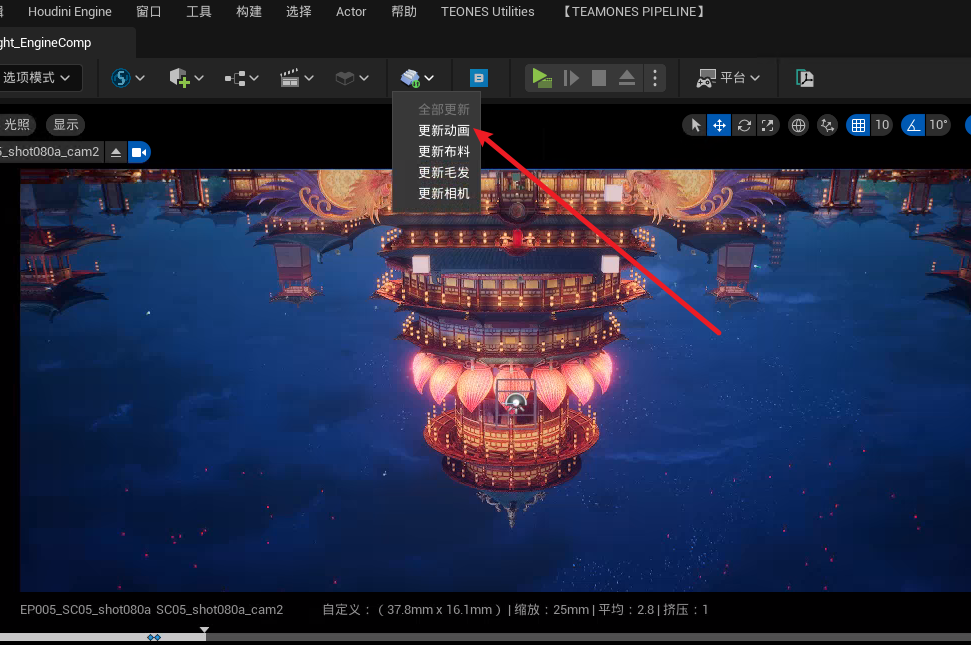Activate the rotate tool
971x645 pixels.
coord(744,126)
